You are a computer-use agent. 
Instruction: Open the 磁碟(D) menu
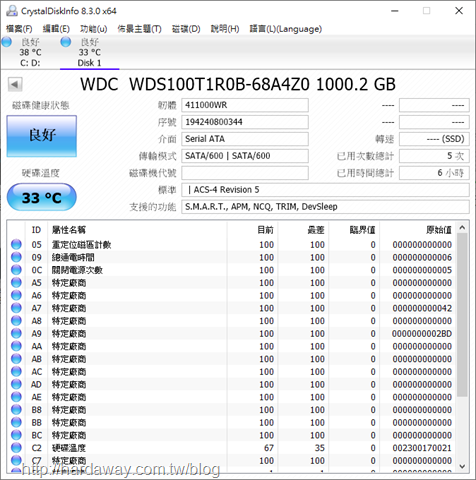click(186, 29)
